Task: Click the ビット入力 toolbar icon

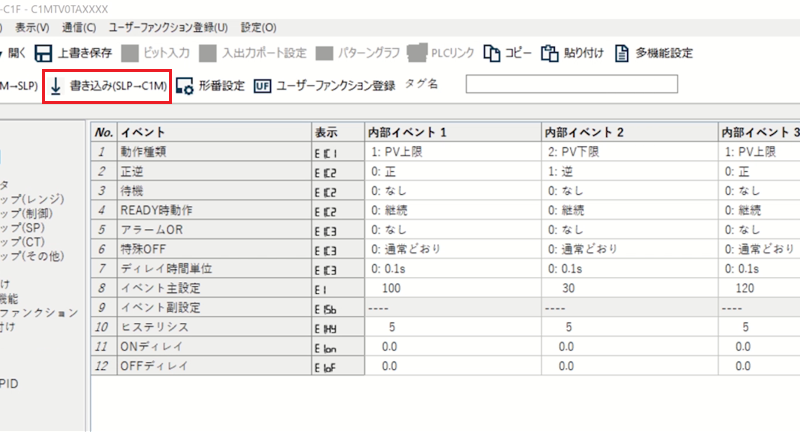Action: point(132,53)
